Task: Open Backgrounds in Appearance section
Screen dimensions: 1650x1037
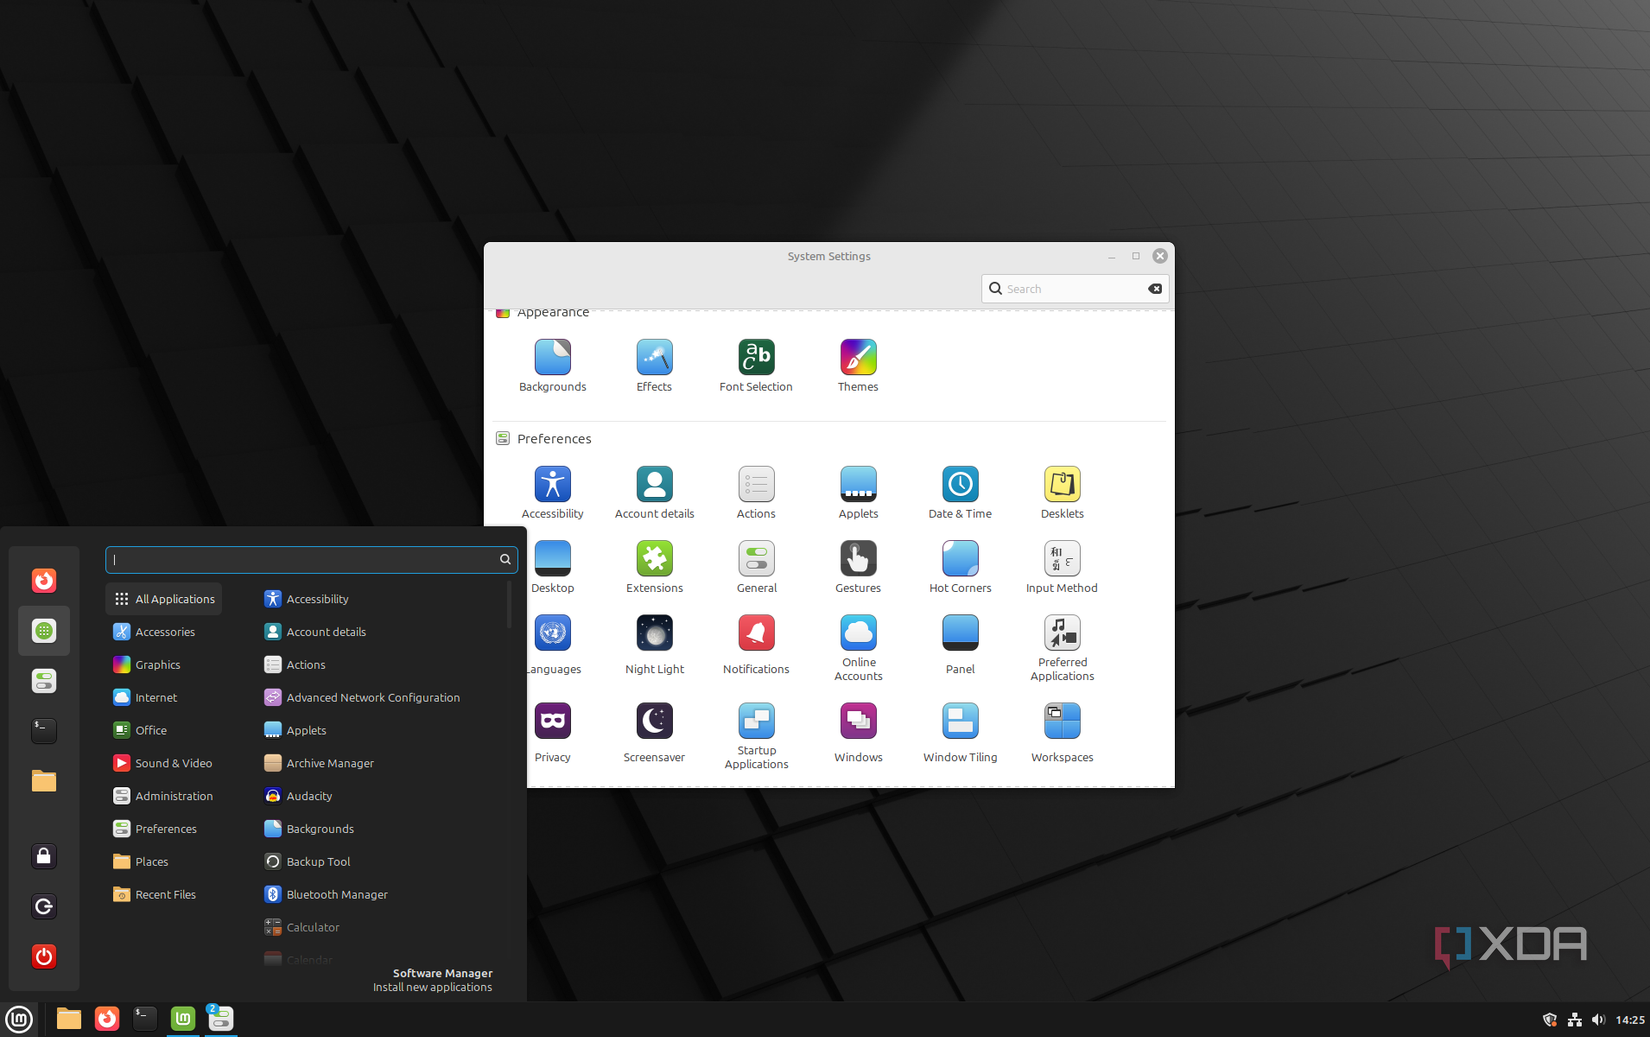Action: [x=552, y=365]
